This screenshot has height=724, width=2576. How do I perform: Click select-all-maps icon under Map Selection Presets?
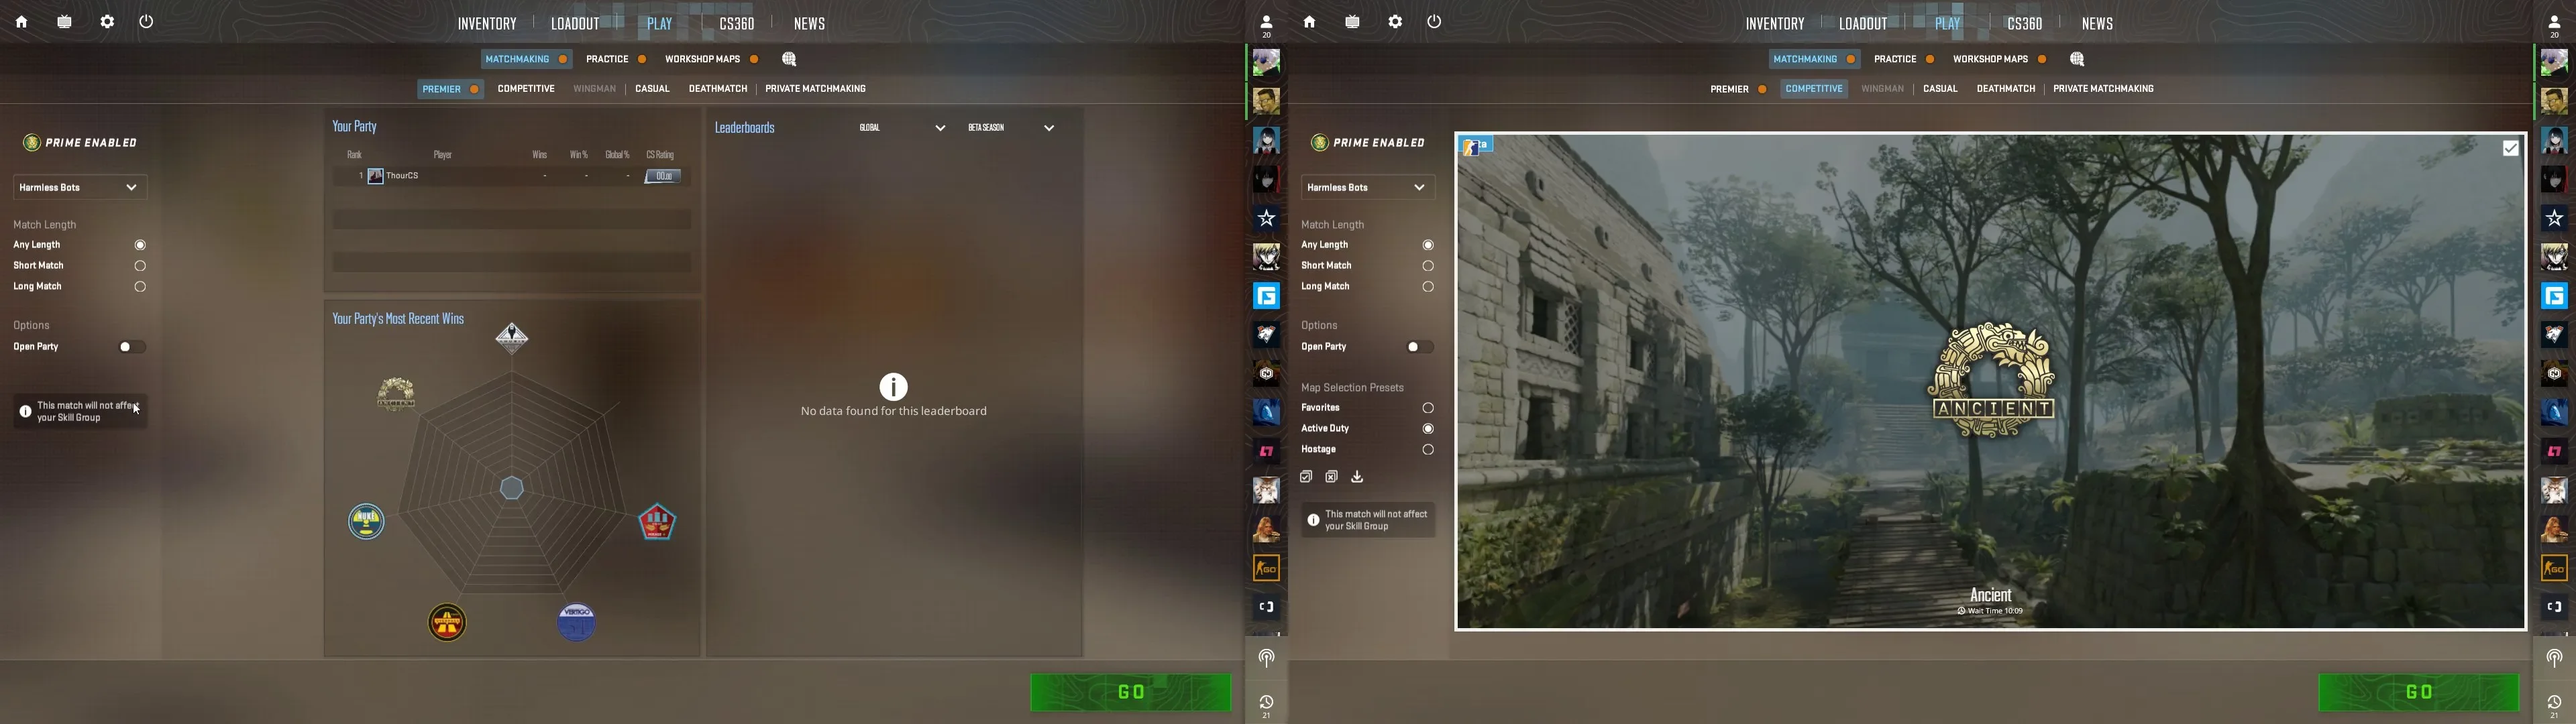point(1306,477)
